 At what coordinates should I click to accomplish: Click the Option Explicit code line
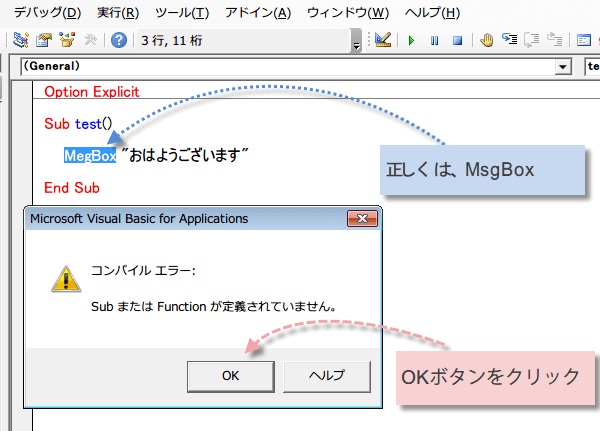point(92,92)
